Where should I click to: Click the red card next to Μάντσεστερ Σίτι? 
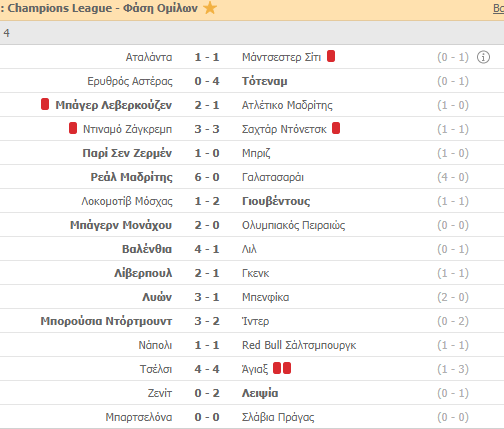click(331, 56)
